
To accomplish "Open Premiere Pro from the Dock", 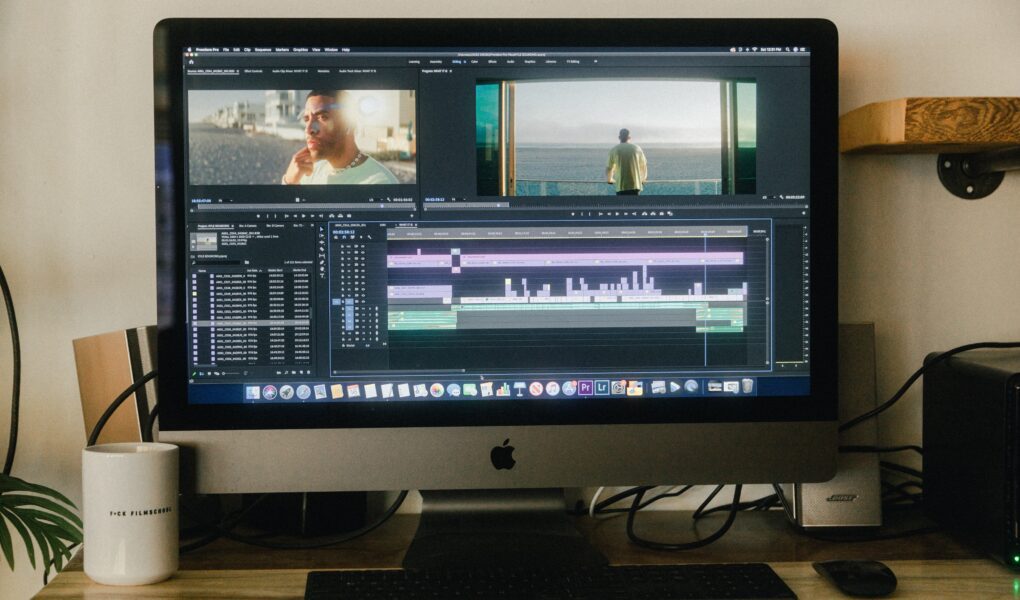I will 585,388.
